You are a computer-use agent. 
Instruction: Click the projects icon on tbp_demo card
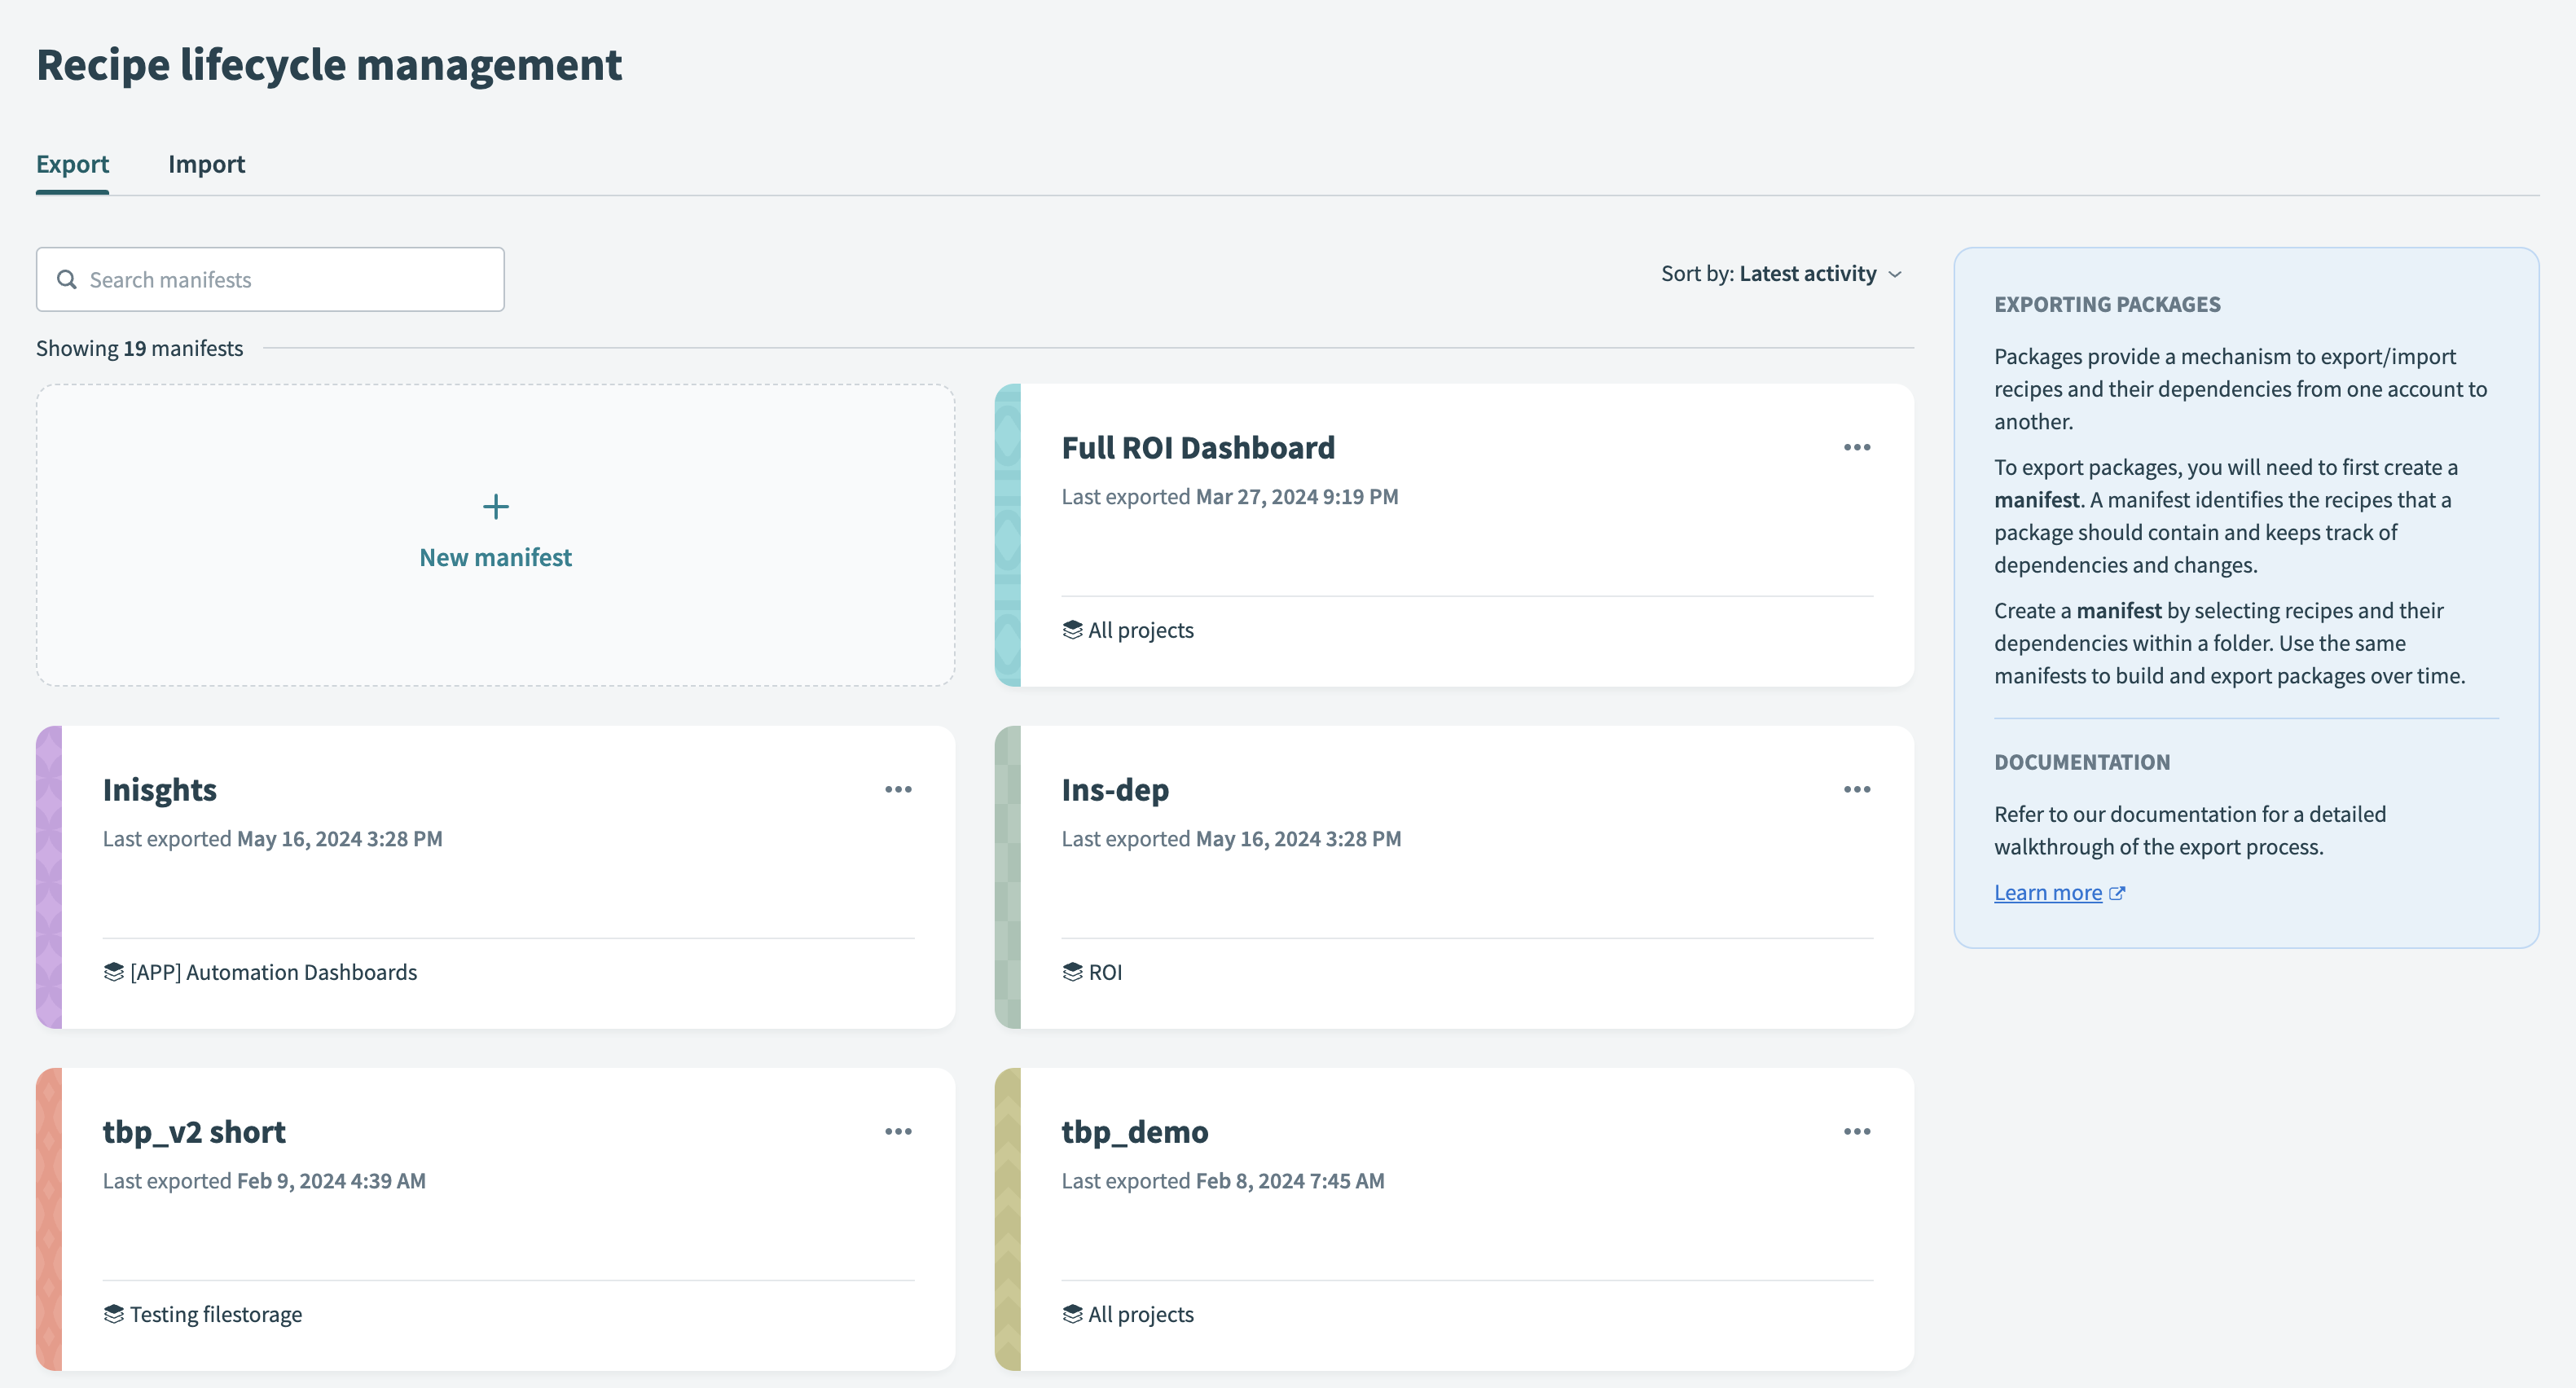(x=1072, y=1314)
